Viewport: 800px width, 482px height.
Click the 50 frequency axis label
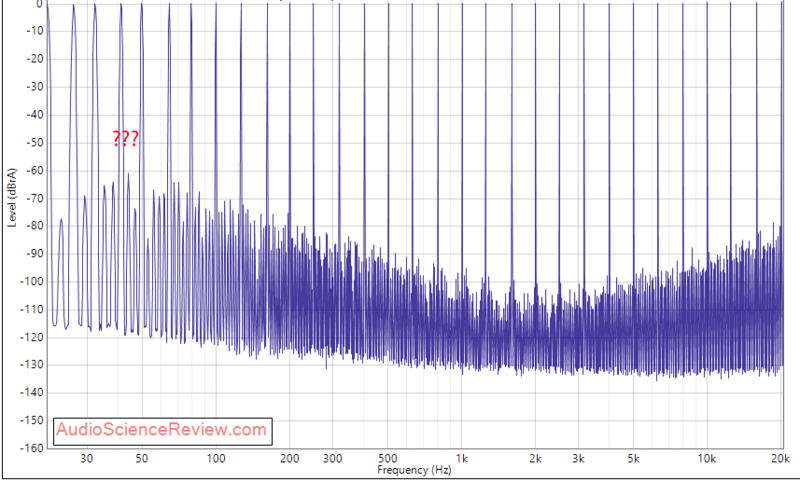tap(141, 459)
